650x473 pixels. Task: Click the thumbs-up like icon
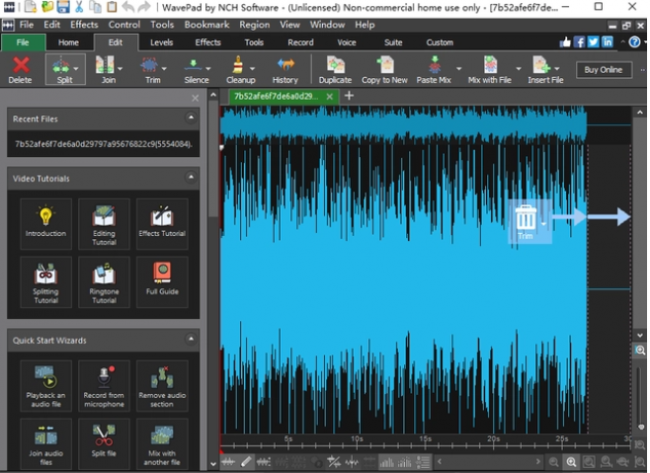click(565, 42)
